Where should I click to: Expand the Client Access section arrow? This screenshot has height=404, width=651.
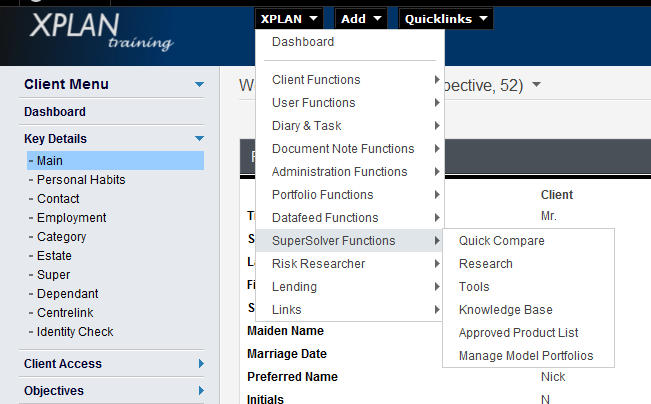coord(201,364)
